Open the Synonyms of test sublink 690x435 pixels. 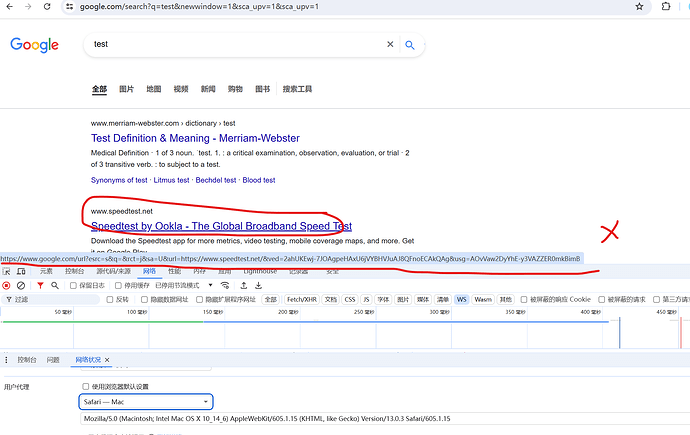[119, 180]
